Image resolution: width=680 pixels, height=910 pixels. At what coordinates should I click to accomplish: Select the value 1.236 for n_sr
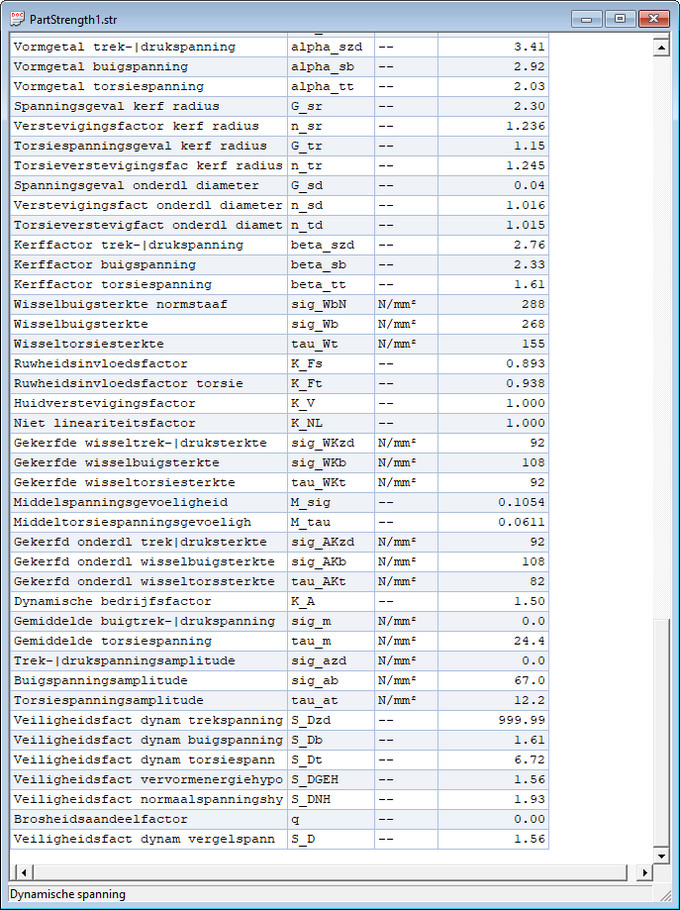pos(525,126)
